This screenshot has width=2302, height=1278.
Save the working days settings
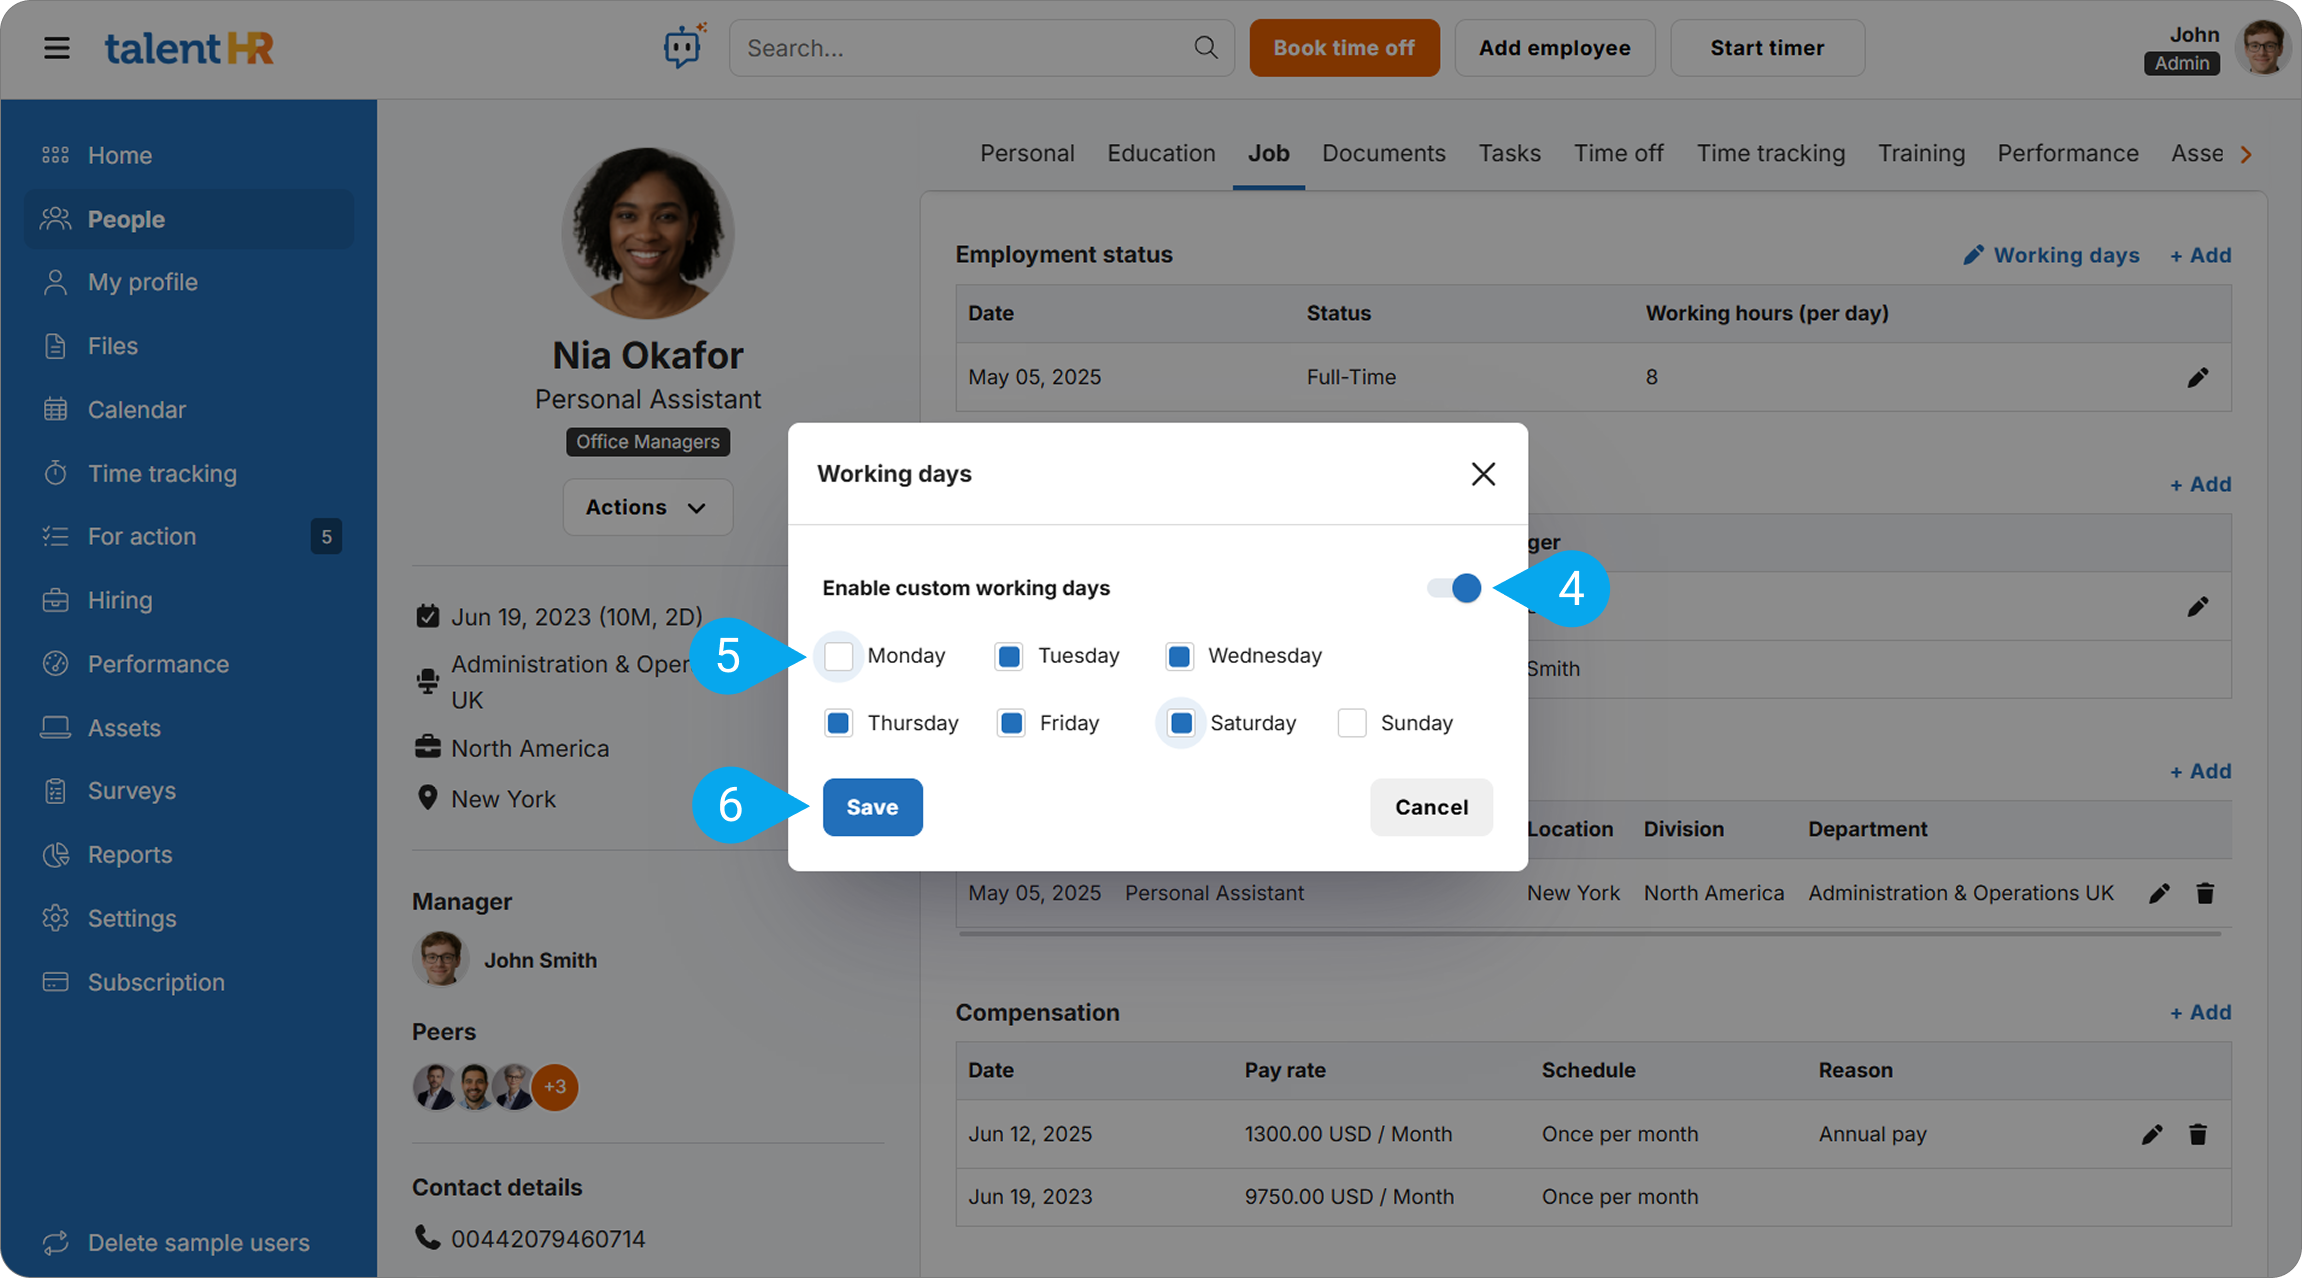872,807
